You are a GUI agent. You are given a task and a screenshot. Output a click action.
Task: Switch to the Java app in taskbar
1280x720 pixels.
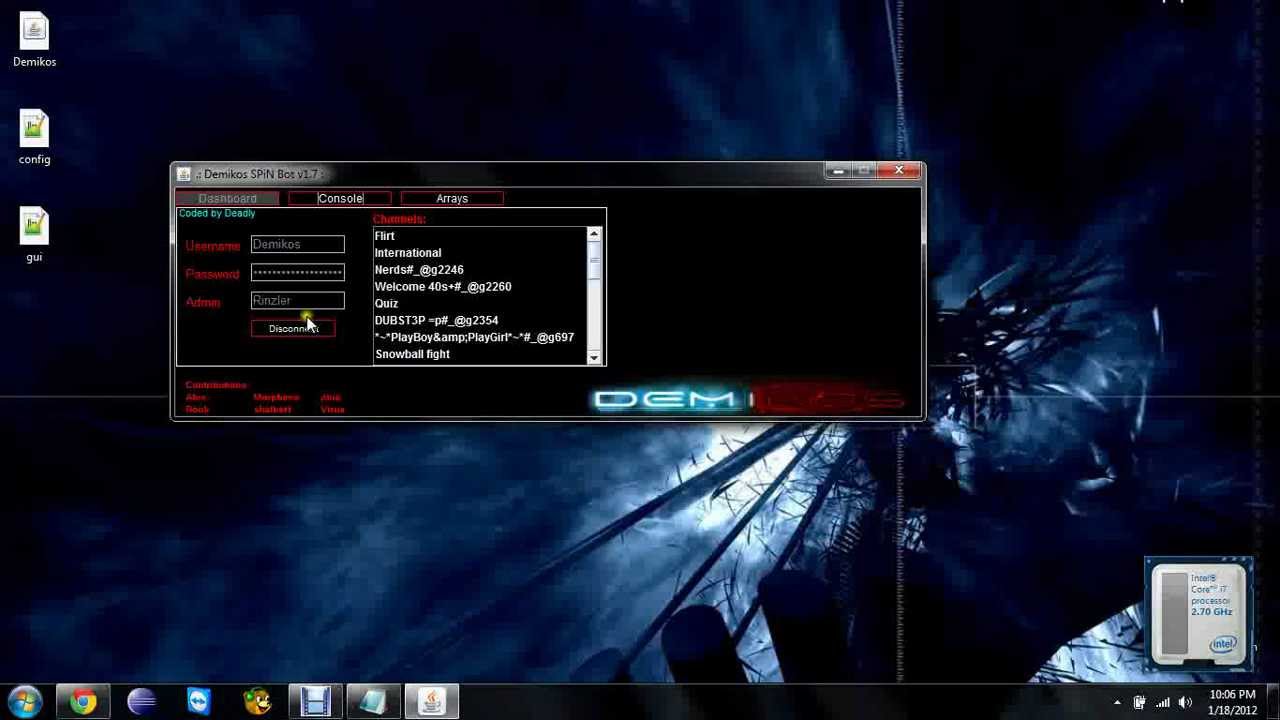point(431,702)
